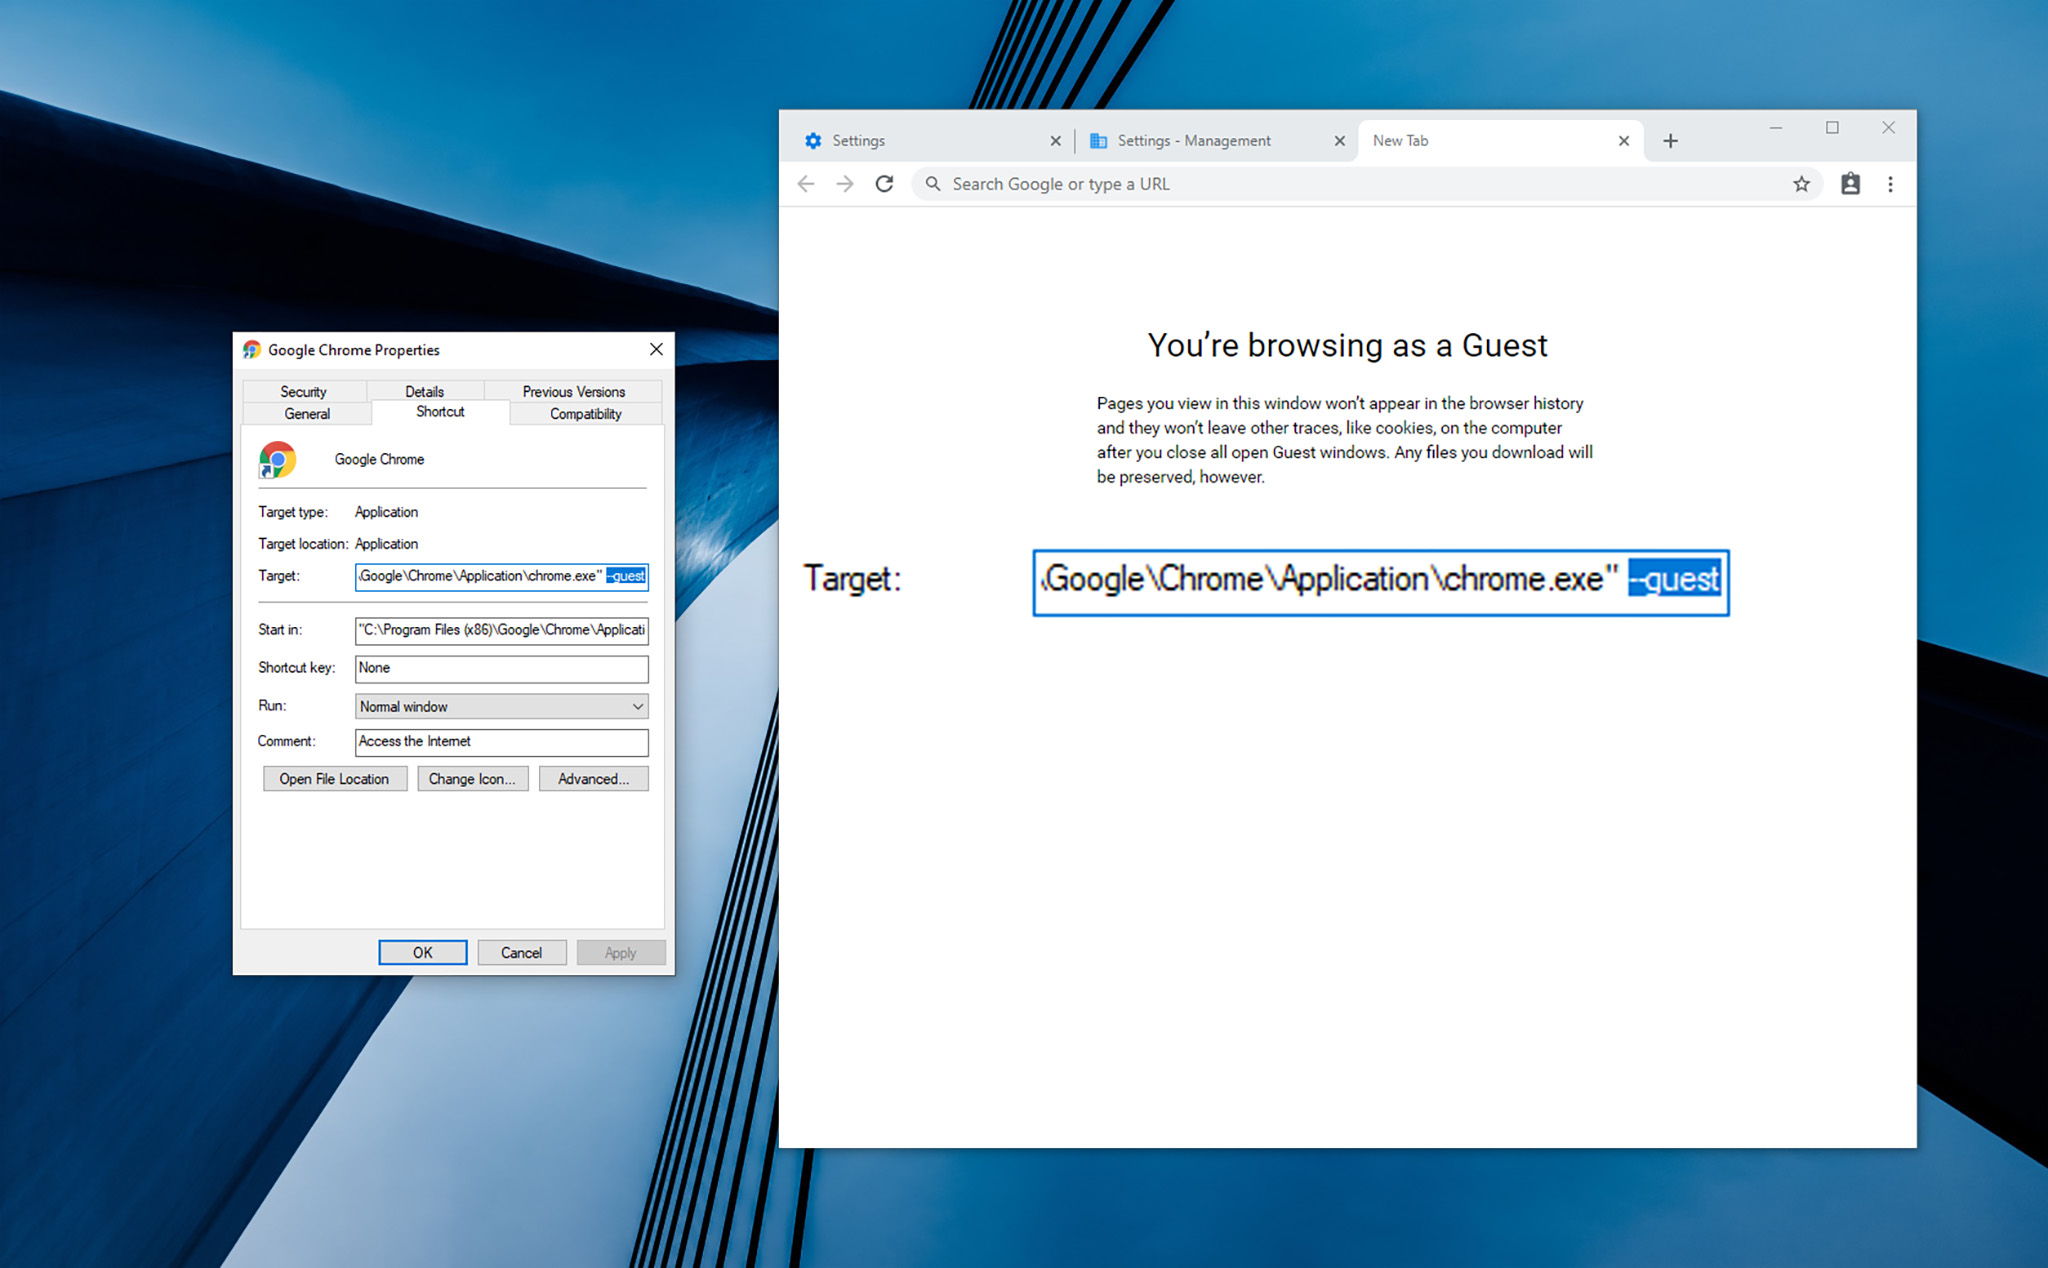Open the Security tab in Properties
This screenshot has height=1268, width=2048.
304,391
